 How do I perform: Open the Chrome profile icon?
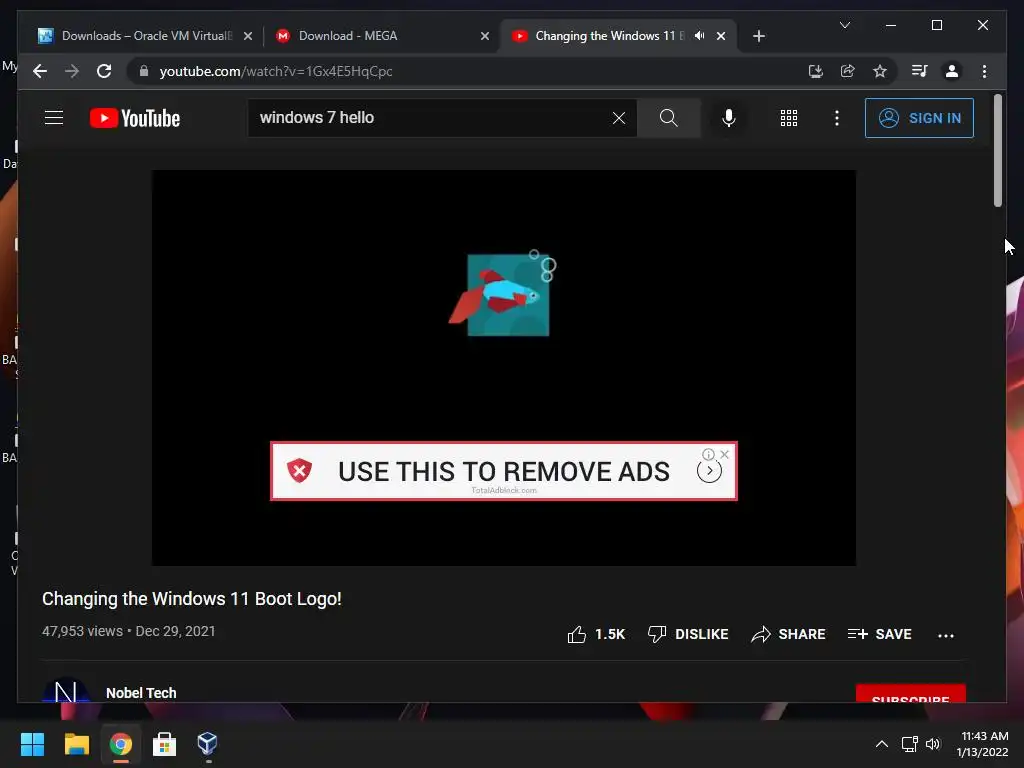coord(952,71)
